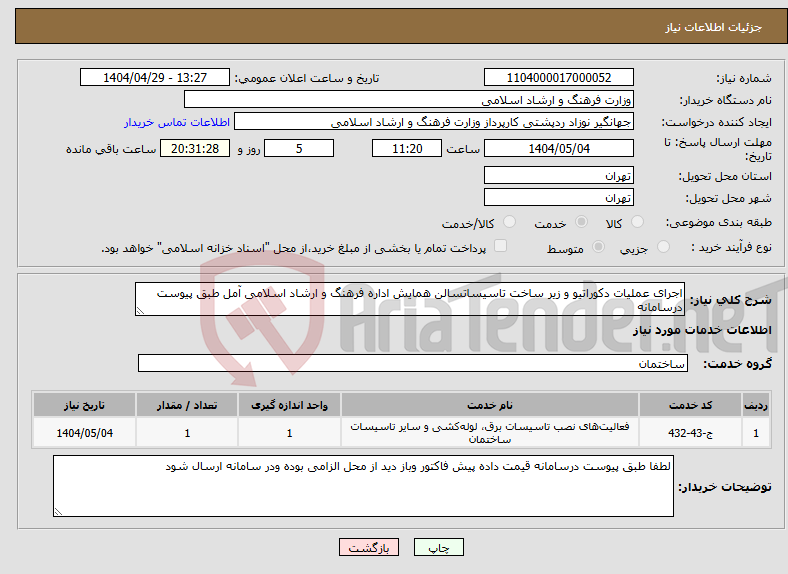788x574 pixels.
Task: Click the واحد اندازه گیری column header
Action: (x=289, y=405)
